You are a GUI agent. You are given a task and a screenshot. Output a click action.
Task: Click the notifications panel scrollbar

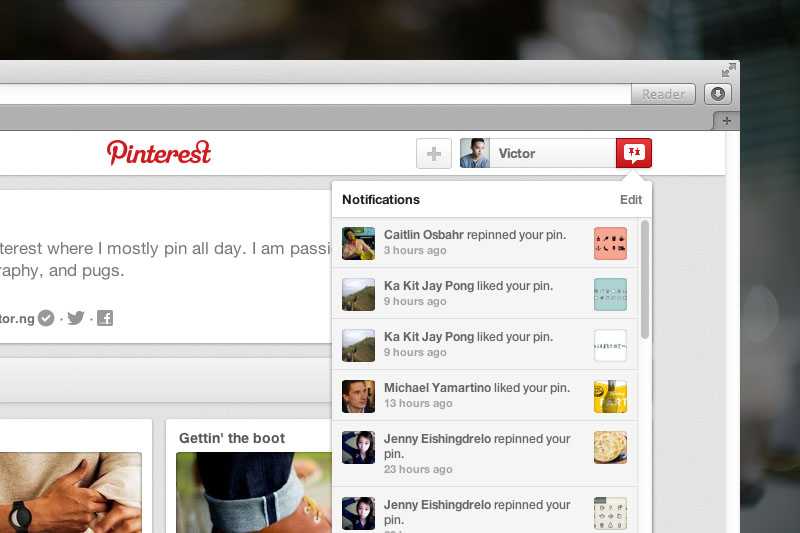click(645, 280)
